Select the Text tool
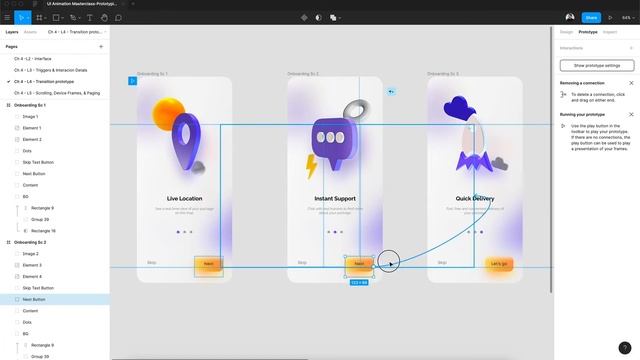 click(x=89, y=18)
